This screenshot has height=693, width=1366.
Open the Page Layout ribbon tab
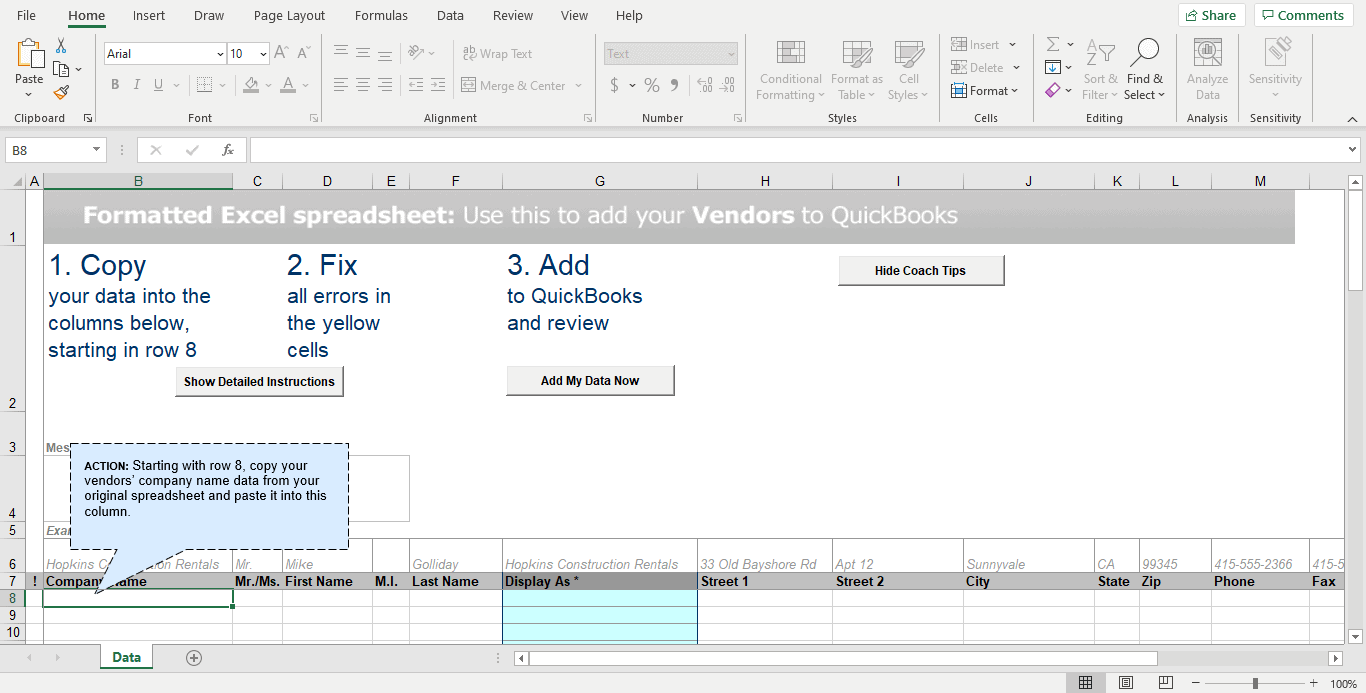(289, 16)
